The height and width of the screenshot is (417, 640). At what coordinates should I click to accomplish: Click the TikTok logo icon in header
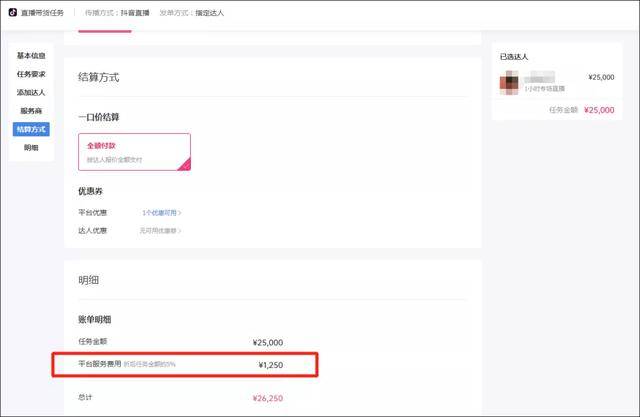point(12,14)
